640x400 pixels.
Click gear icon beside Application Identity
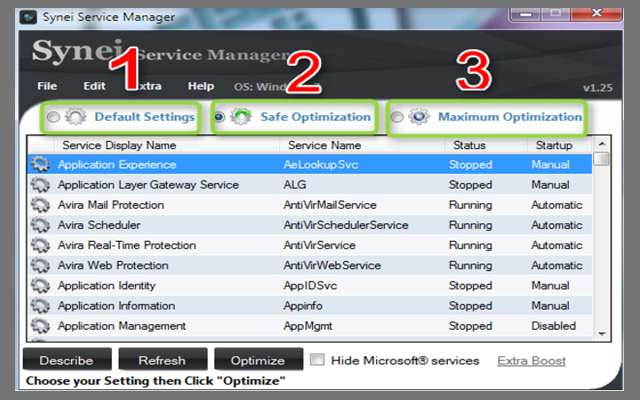coord(40,286)
